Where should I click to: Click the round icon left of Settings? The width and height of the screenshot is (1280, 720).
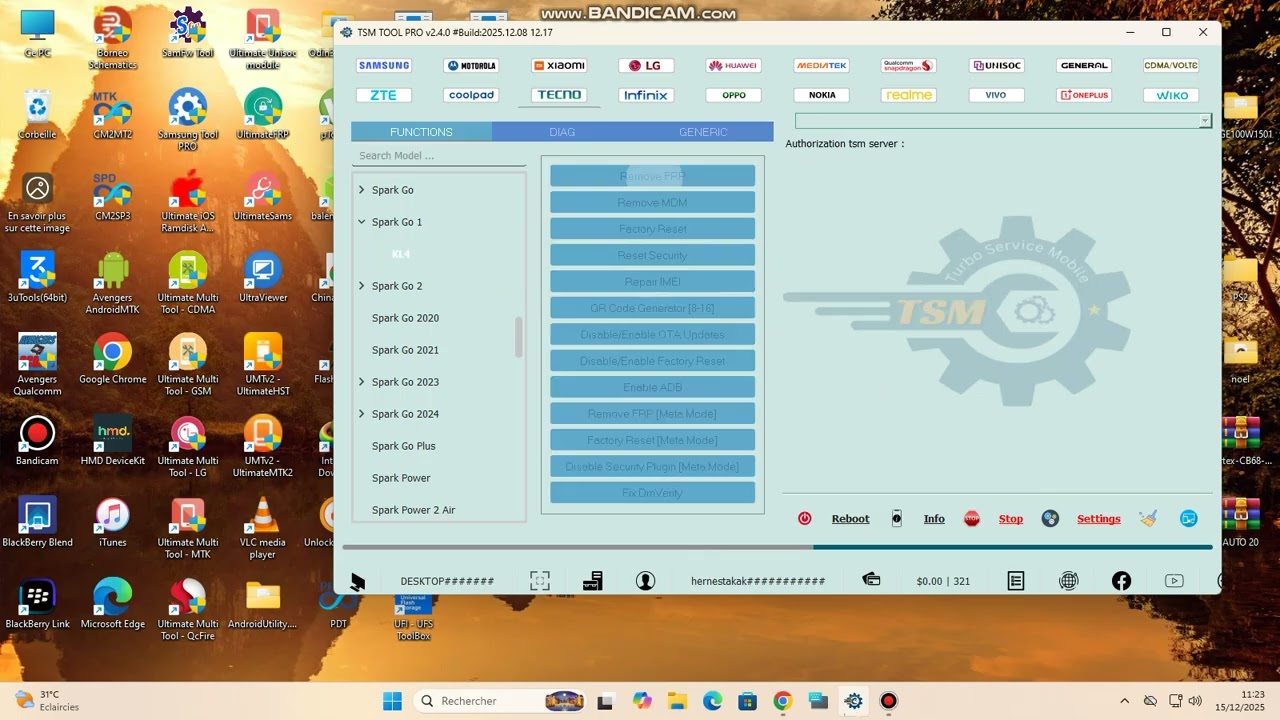click(x=1050, y=519)
